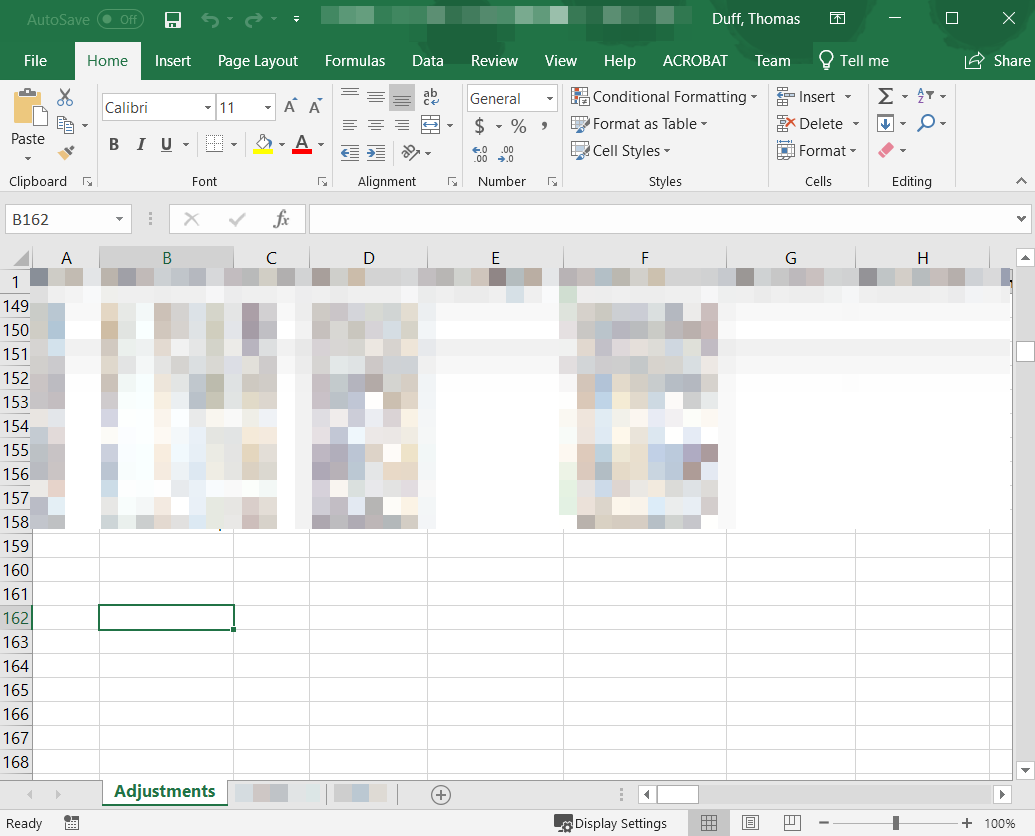Click Increase Decimal in the Number group
The height and width of the screenshot is (836, 1035).
pos(479,153)
